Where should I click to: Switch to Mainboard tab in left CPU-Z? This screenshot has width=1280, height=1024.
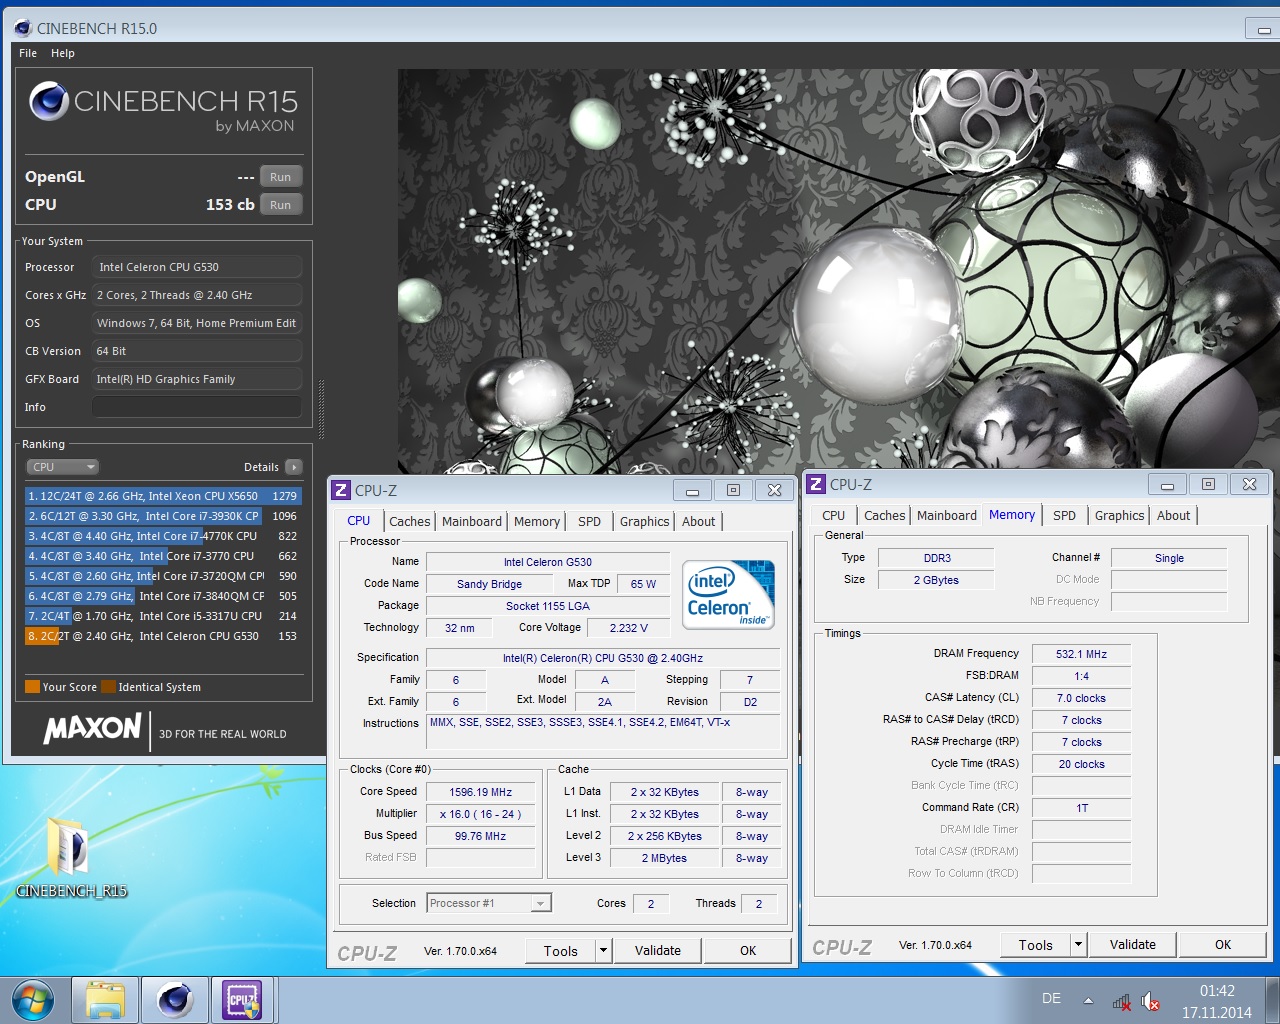point(472,522)
